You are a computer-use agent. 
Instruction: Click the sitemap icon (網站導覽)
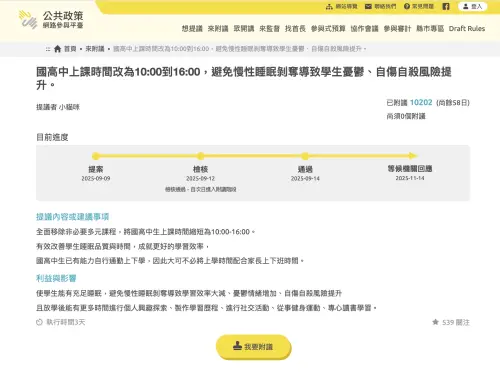pyautogui.click(x=329, y=7)
